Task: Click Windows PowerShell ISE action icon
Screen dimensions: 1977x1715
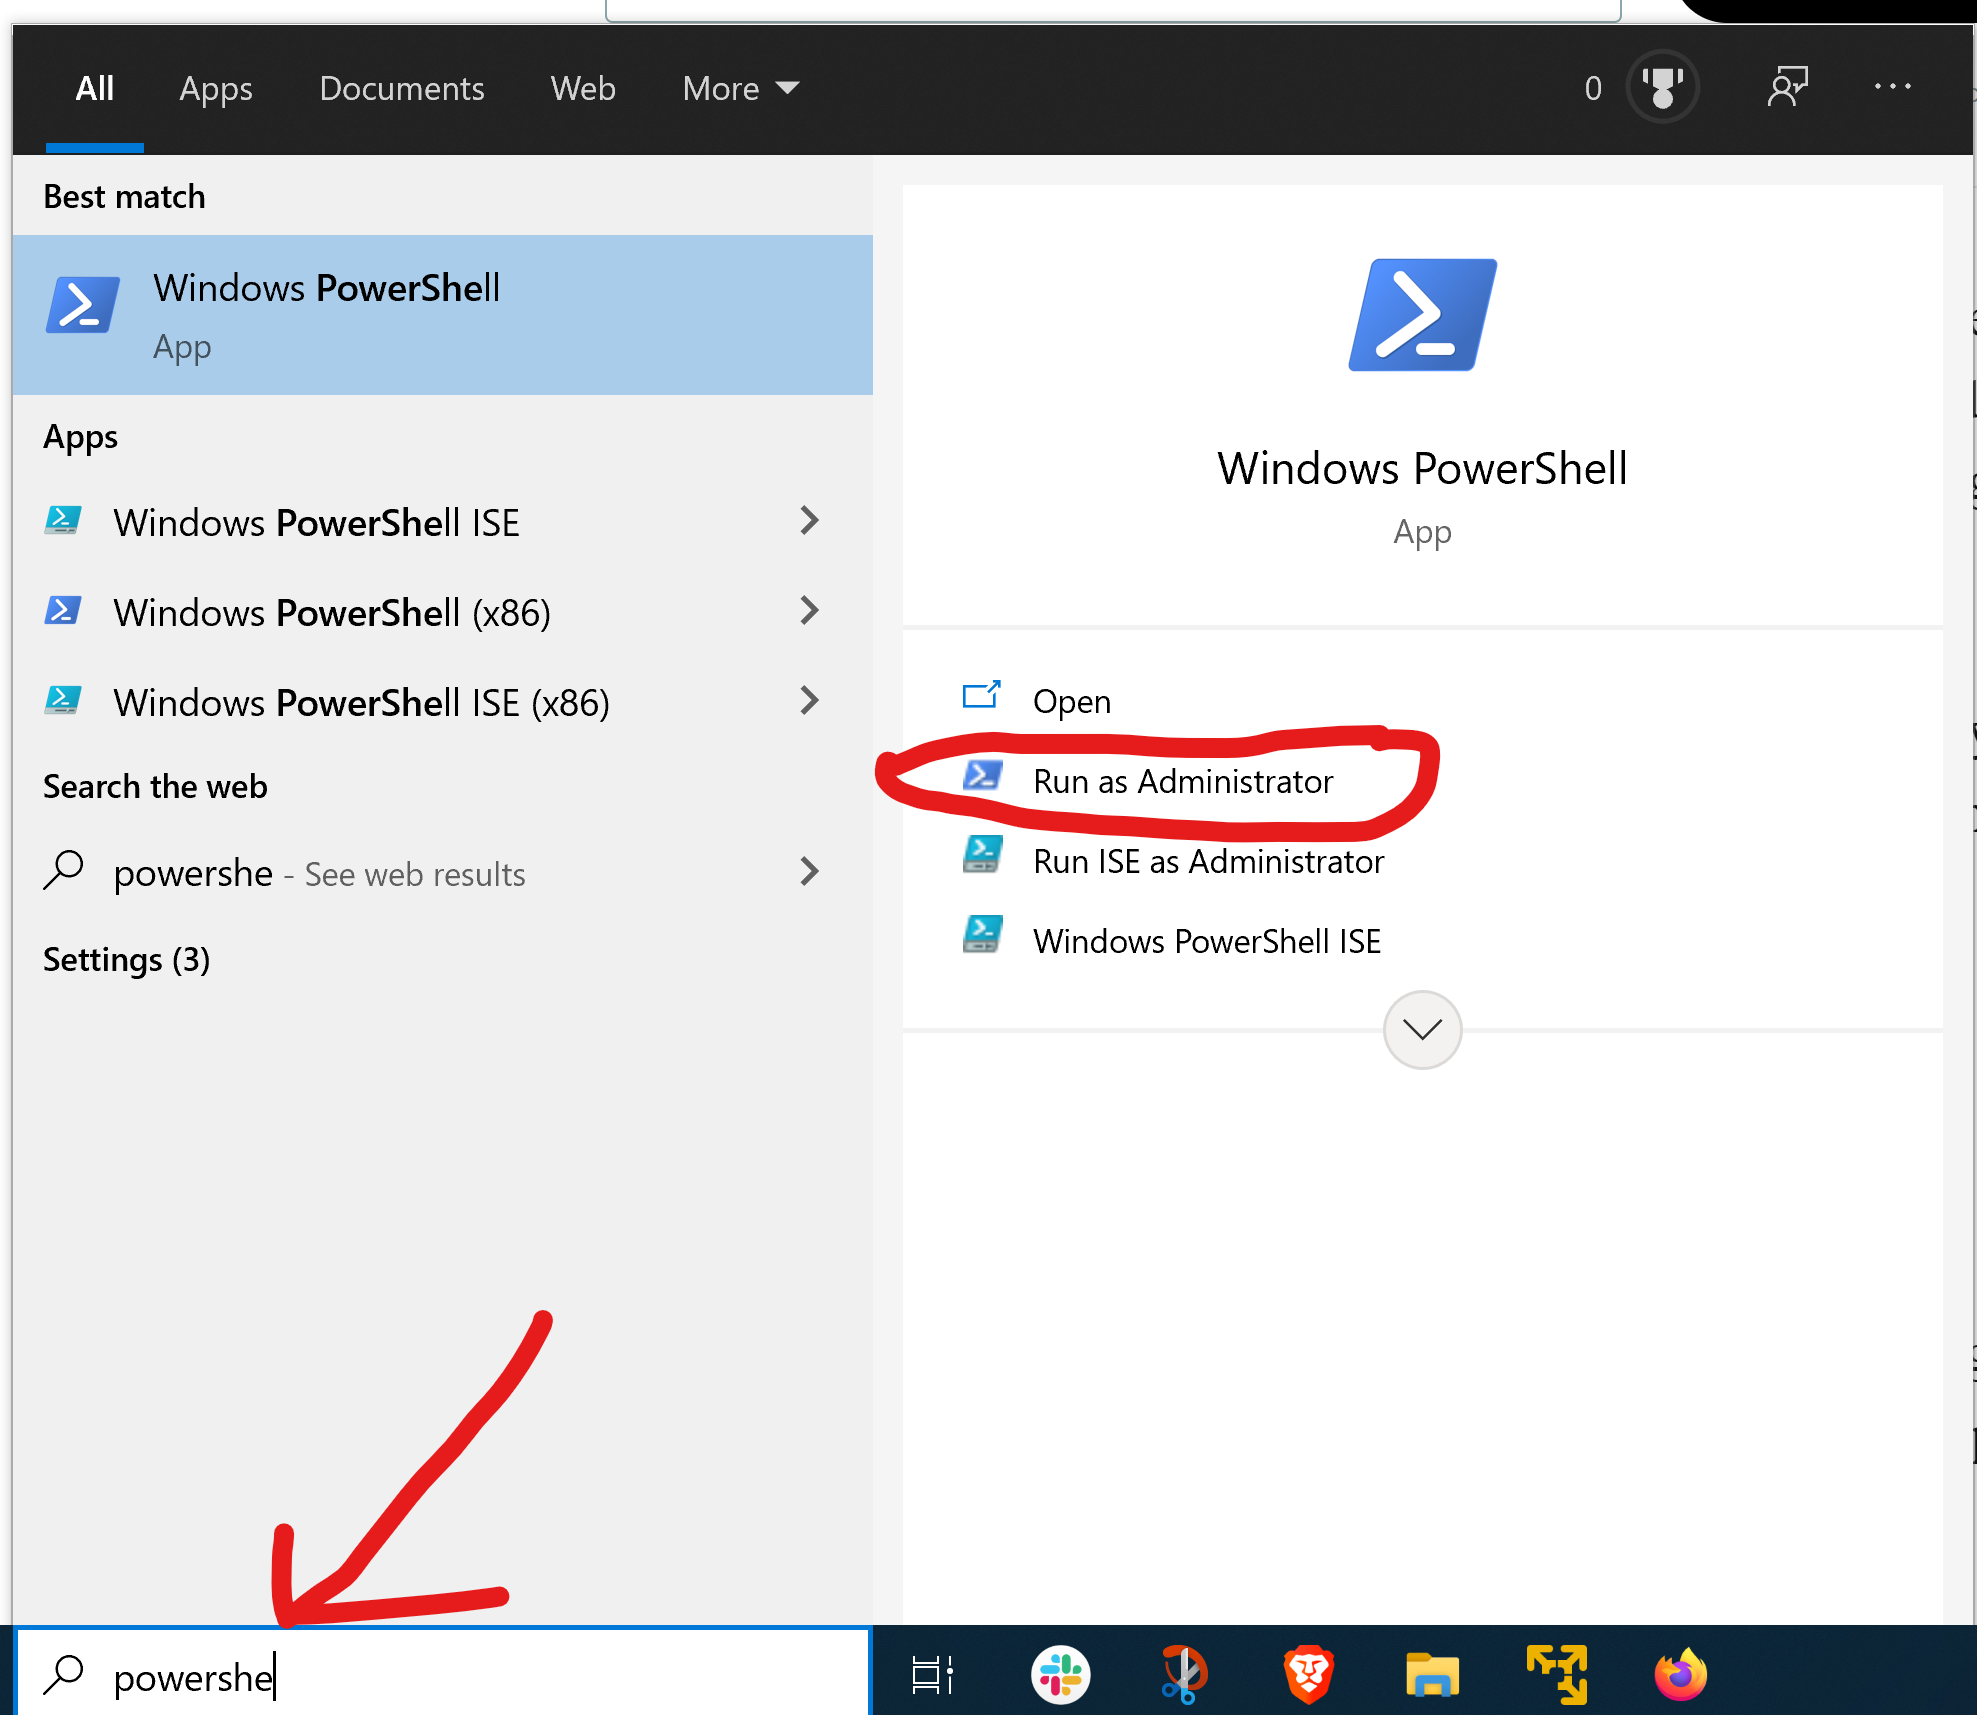Action: (982, 934)
